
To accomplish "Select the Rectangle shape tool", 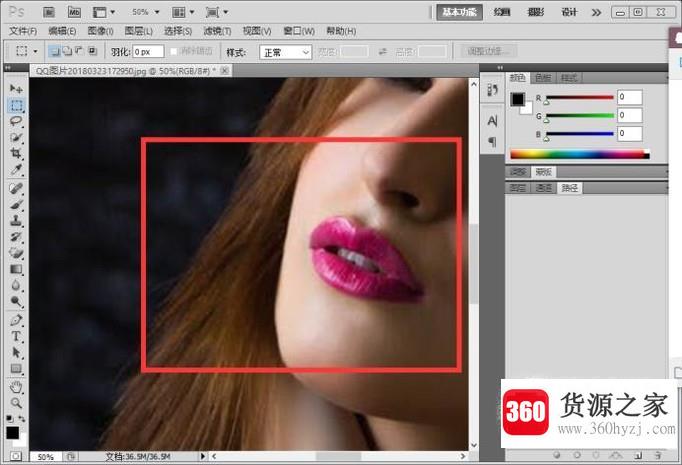I will (16, 369).
